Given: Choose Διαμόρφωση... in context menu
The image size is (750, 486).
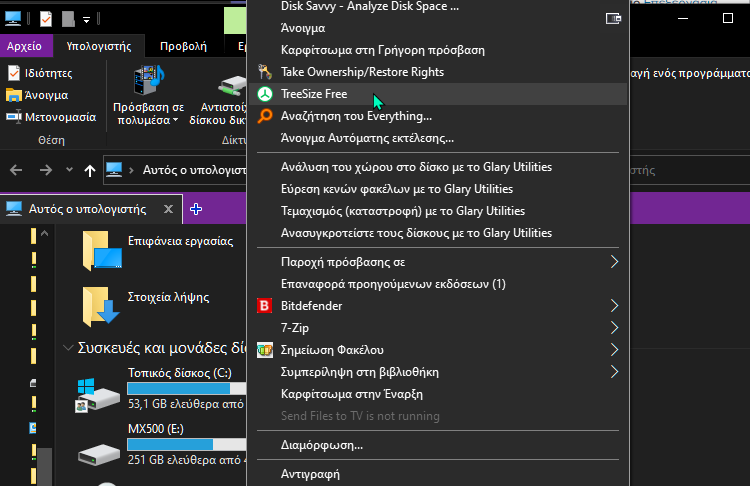Looking at the screenshot, I should tap(438, 445).
